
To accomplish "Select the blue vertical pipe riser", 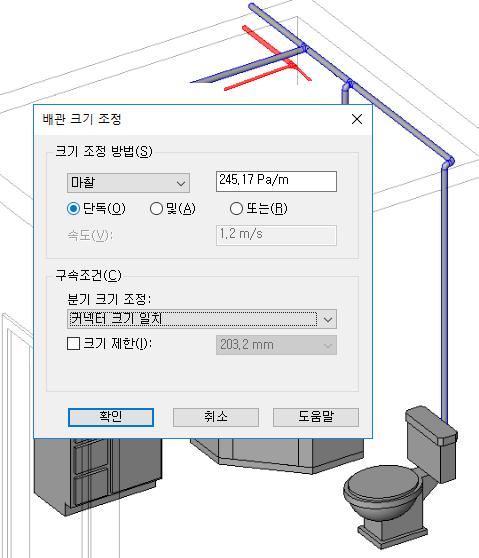I will [444, 295].
